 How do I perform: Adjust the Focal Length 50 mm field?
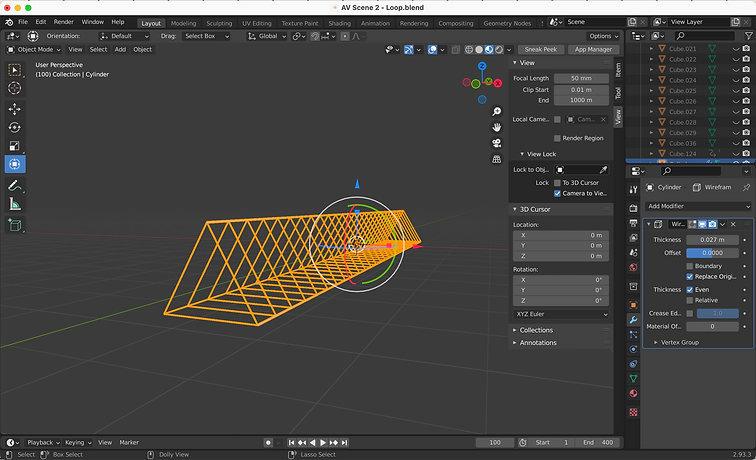click(581, 79)
